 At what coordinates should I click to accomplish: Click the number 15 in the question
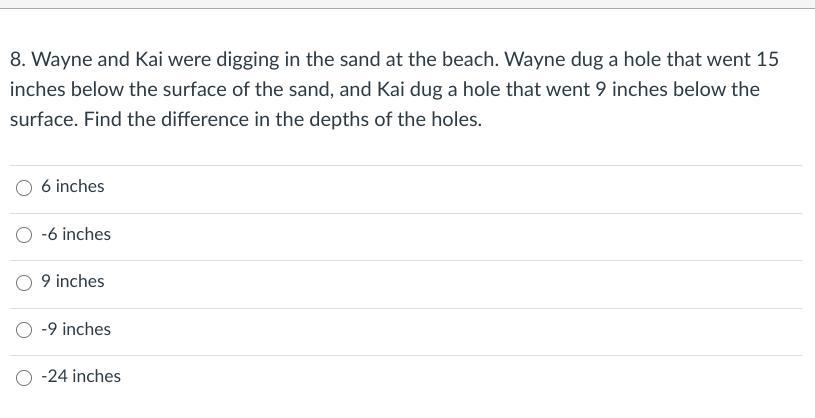coord(767,59)
